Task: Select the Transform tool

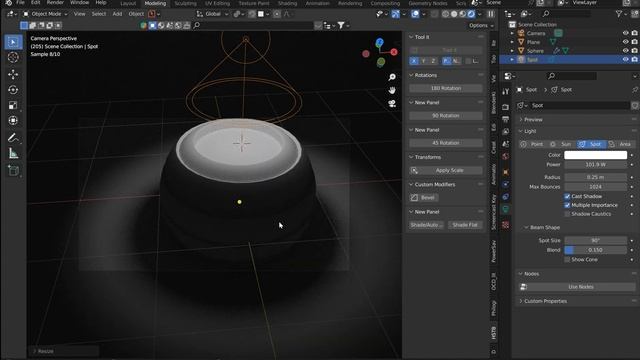Action: 13,121
